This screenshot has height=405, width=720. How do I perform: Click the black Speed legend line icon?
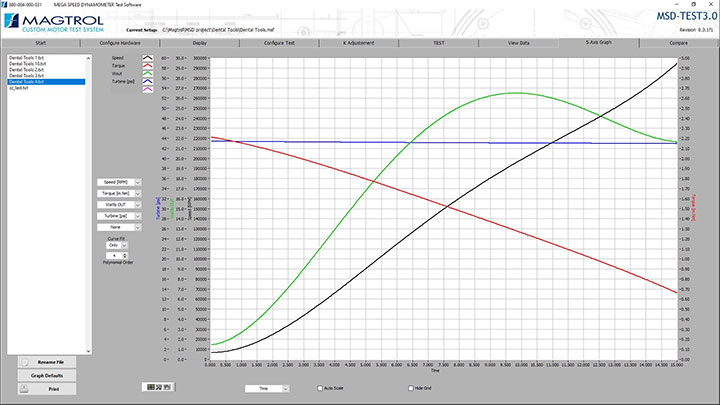coord(148,59)
